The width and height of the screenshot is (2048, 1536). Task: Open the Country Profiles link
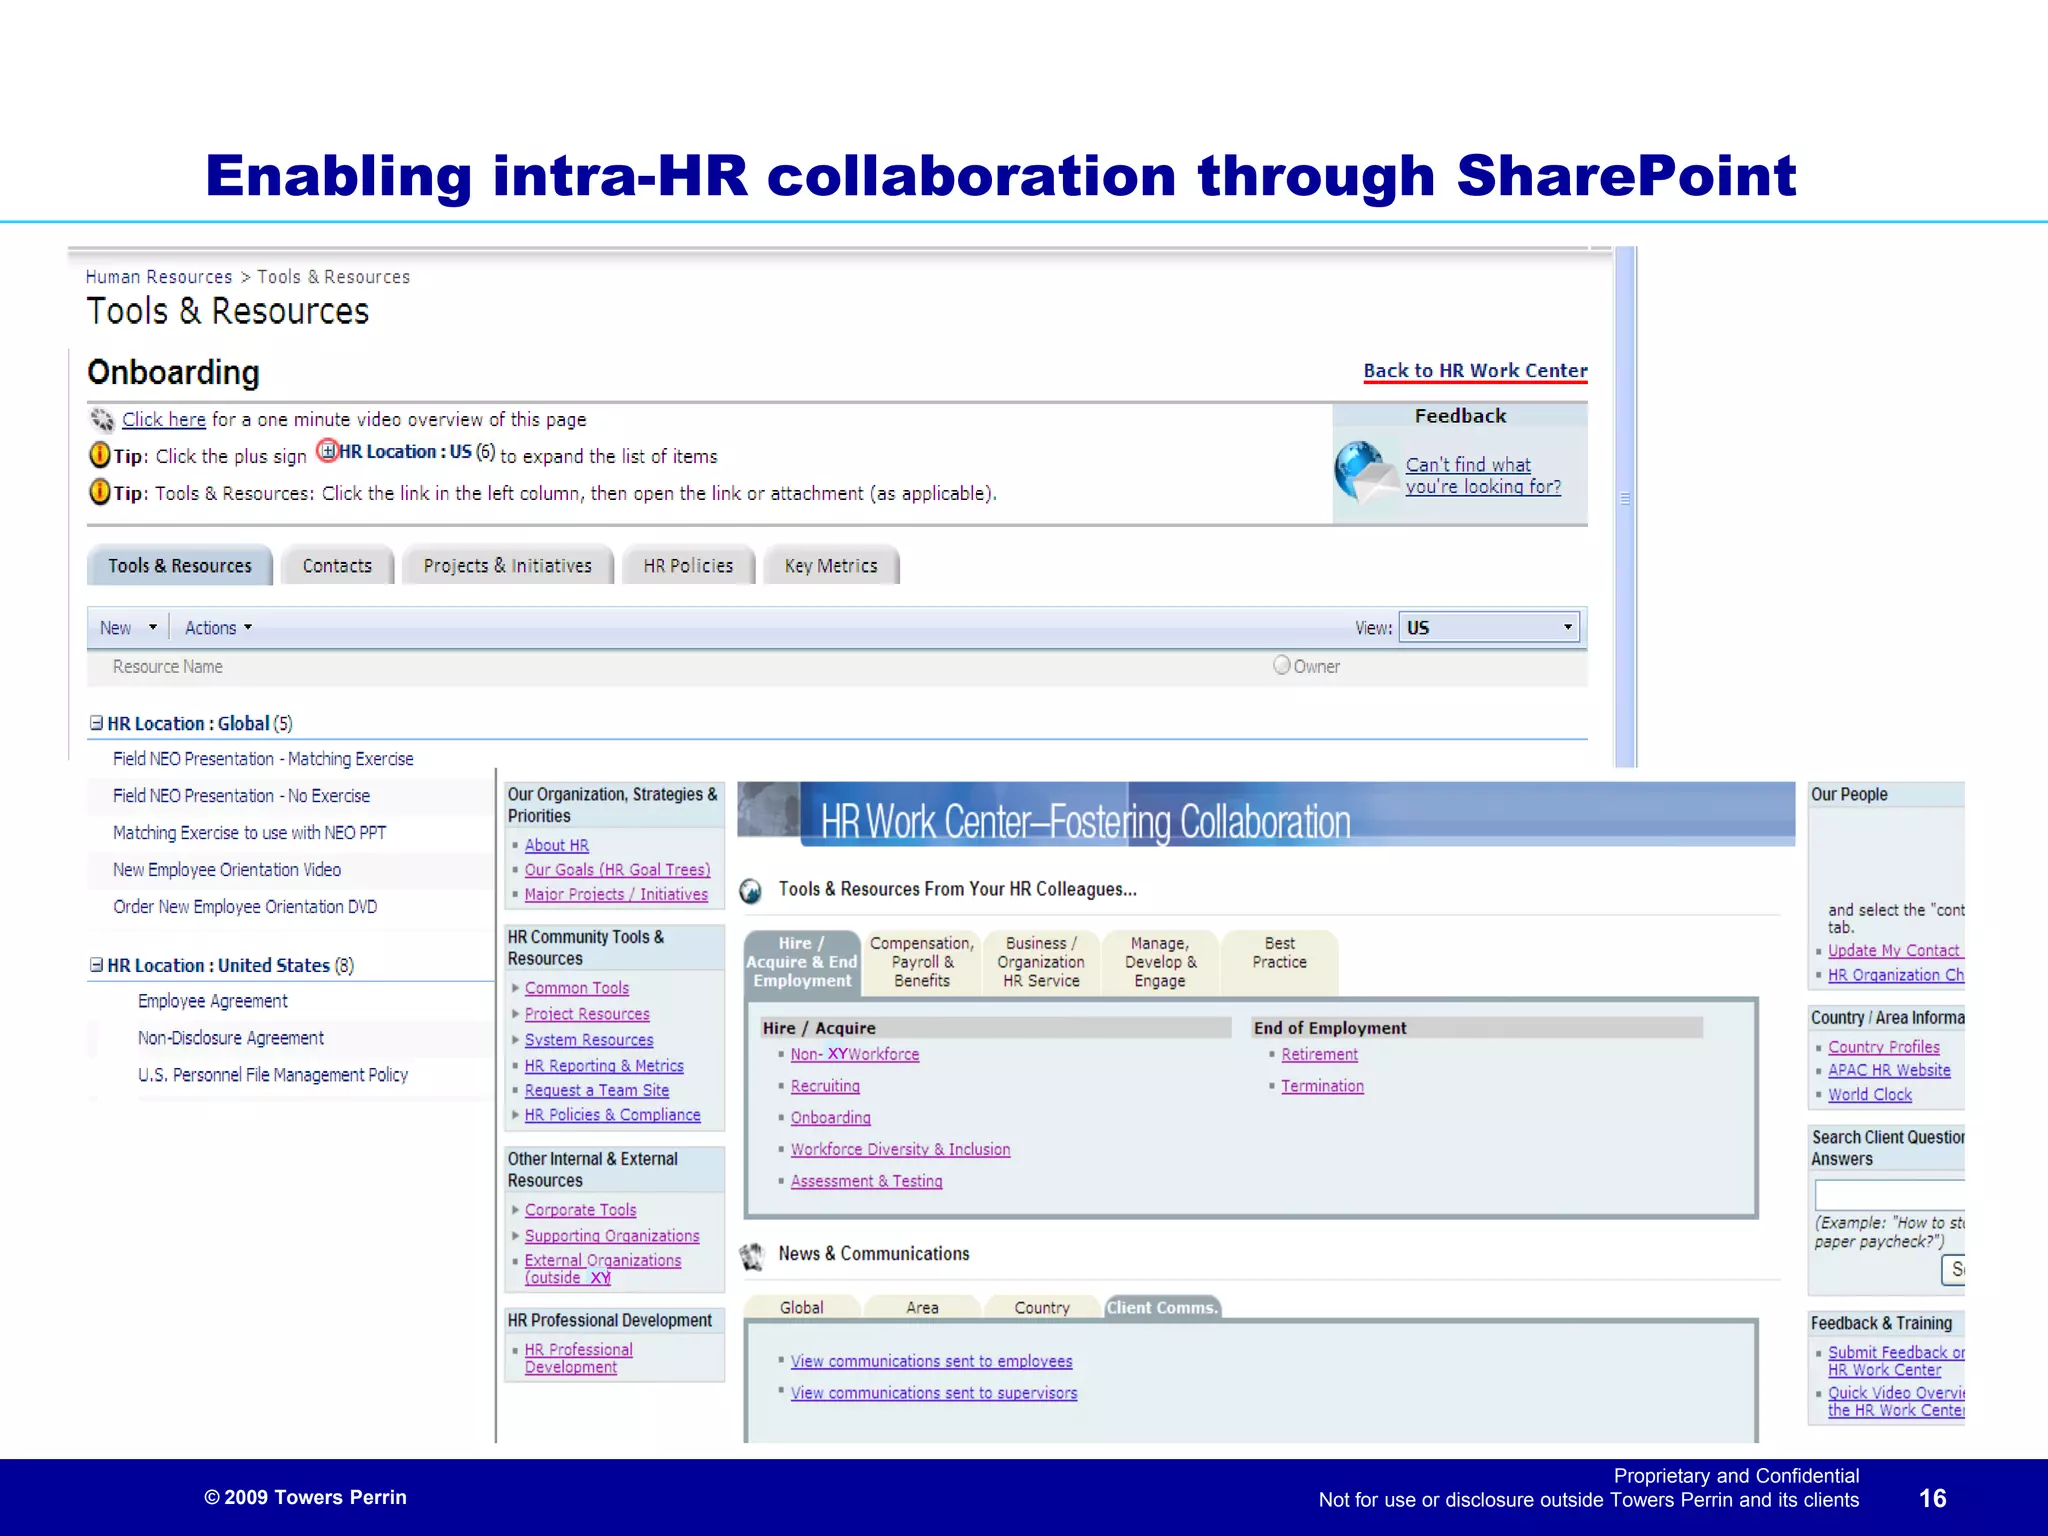[x=1883, y=1047]
